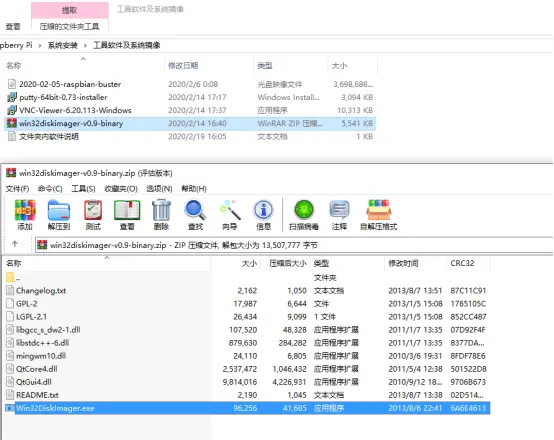
Task: Open the 命令(C) menu
Action: pos(50,189)
